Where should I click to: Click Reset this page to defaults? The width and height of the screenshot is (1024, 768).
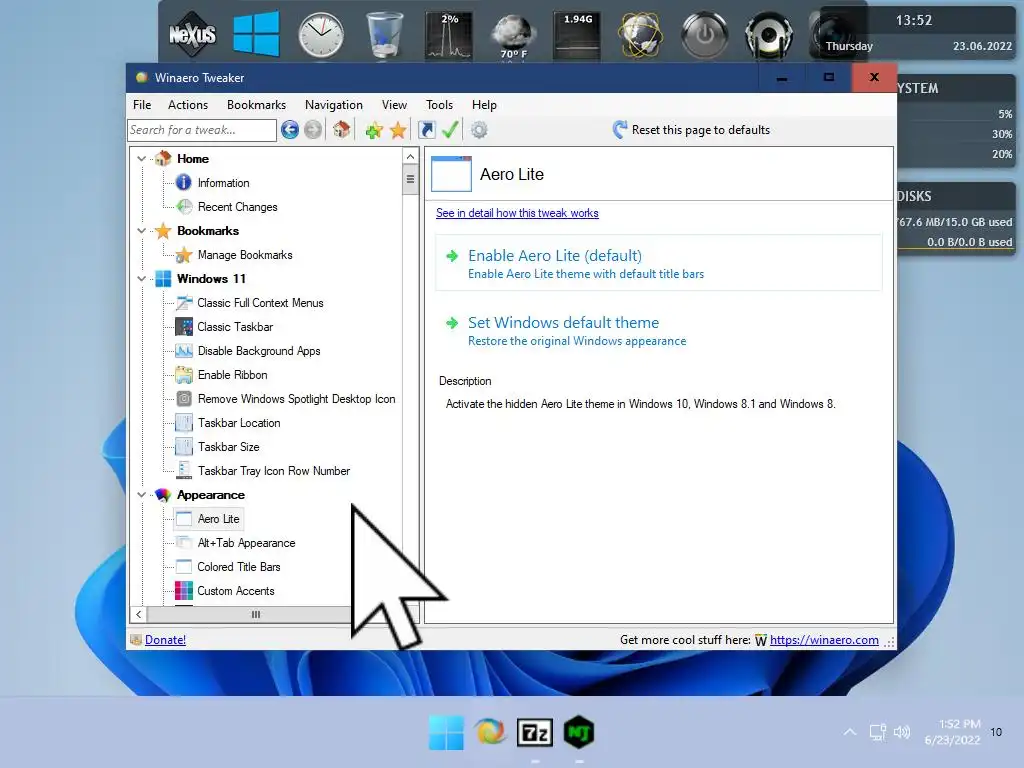click(691, 130)
